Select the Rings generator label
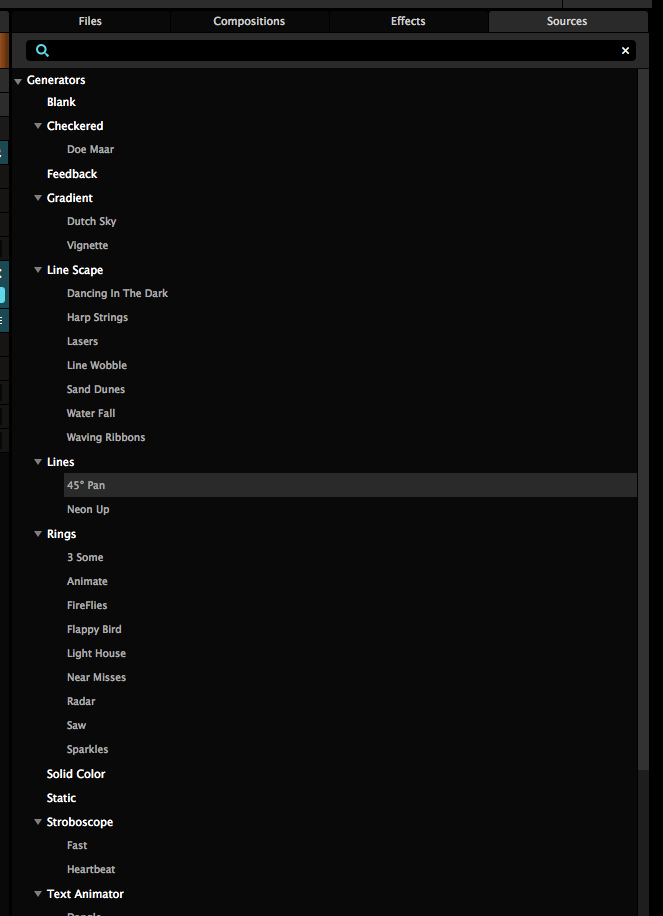This screenshot has width=663, height=916. pos(61,534)
